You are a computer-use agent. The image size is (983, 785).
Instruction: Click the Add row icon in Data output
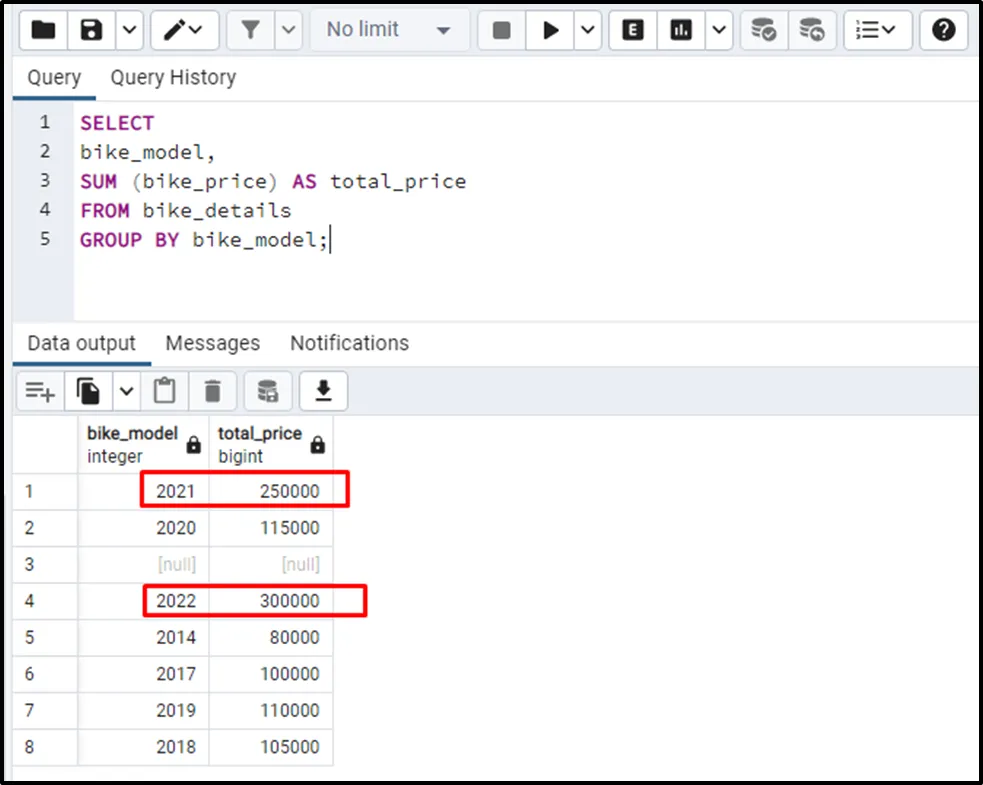(x=40, y=391)
